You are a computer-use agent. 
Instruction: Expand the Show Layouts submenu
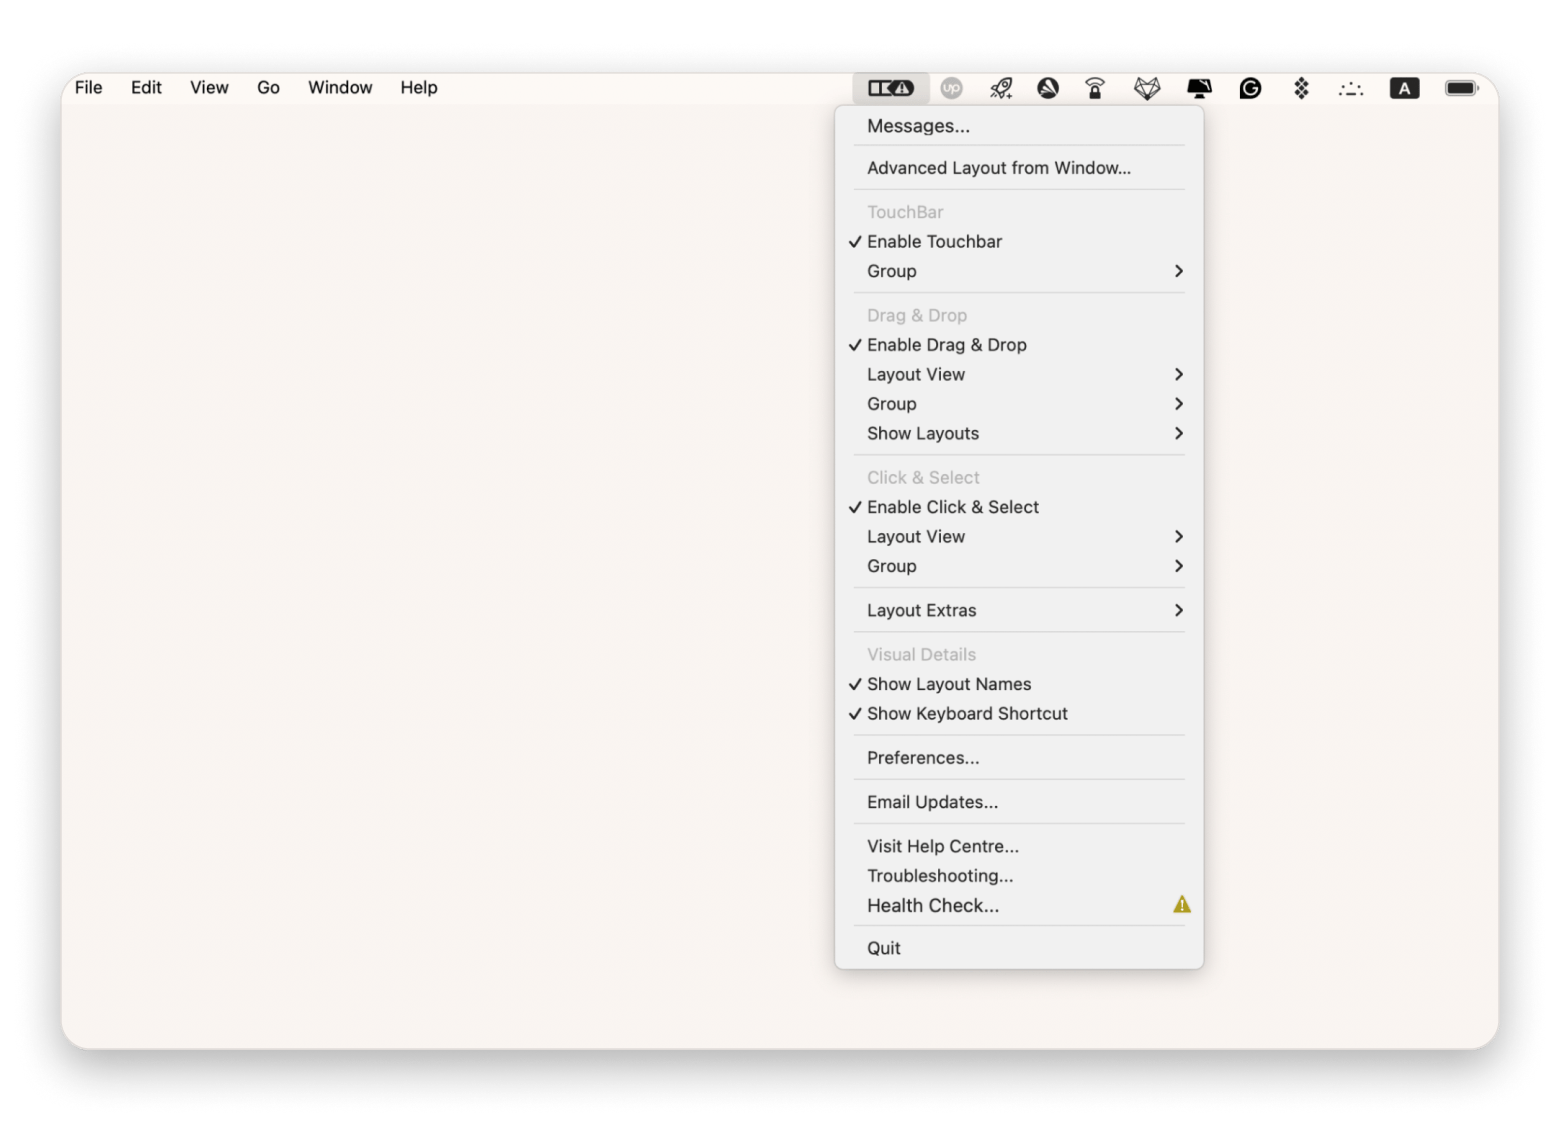[922, 433]
